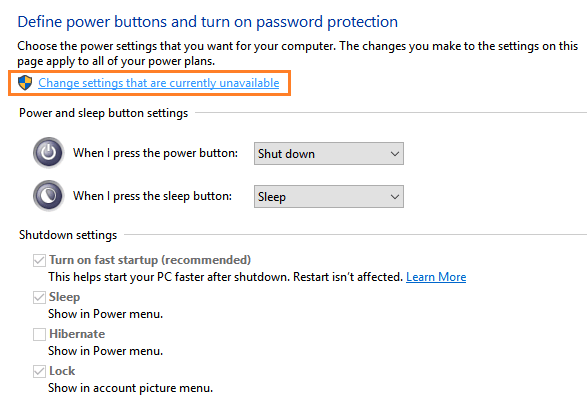The height and width of the screenshot is (406, 587).
Task: Open the Learn More link
Action: coord(436,277)
